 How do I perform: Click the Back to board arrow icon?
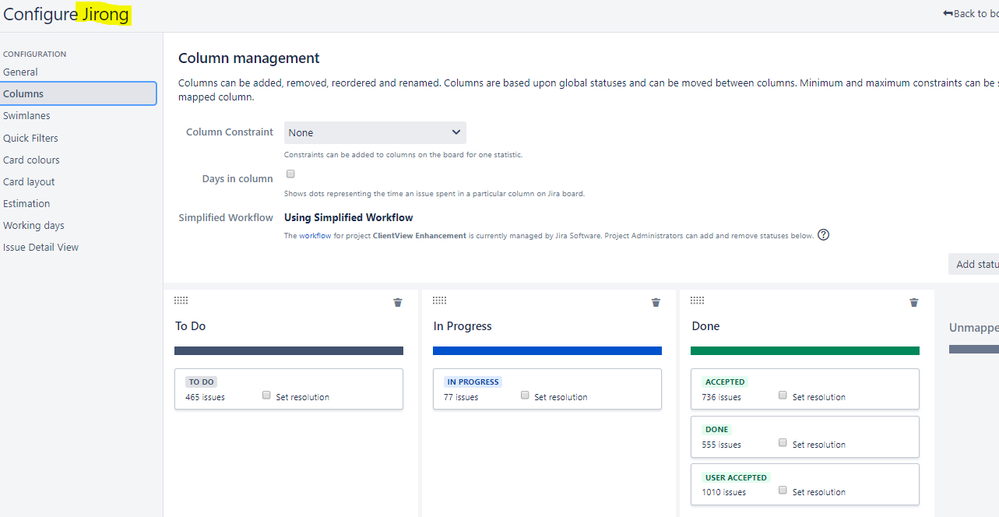pyautogui.click(x=947, y=13)
